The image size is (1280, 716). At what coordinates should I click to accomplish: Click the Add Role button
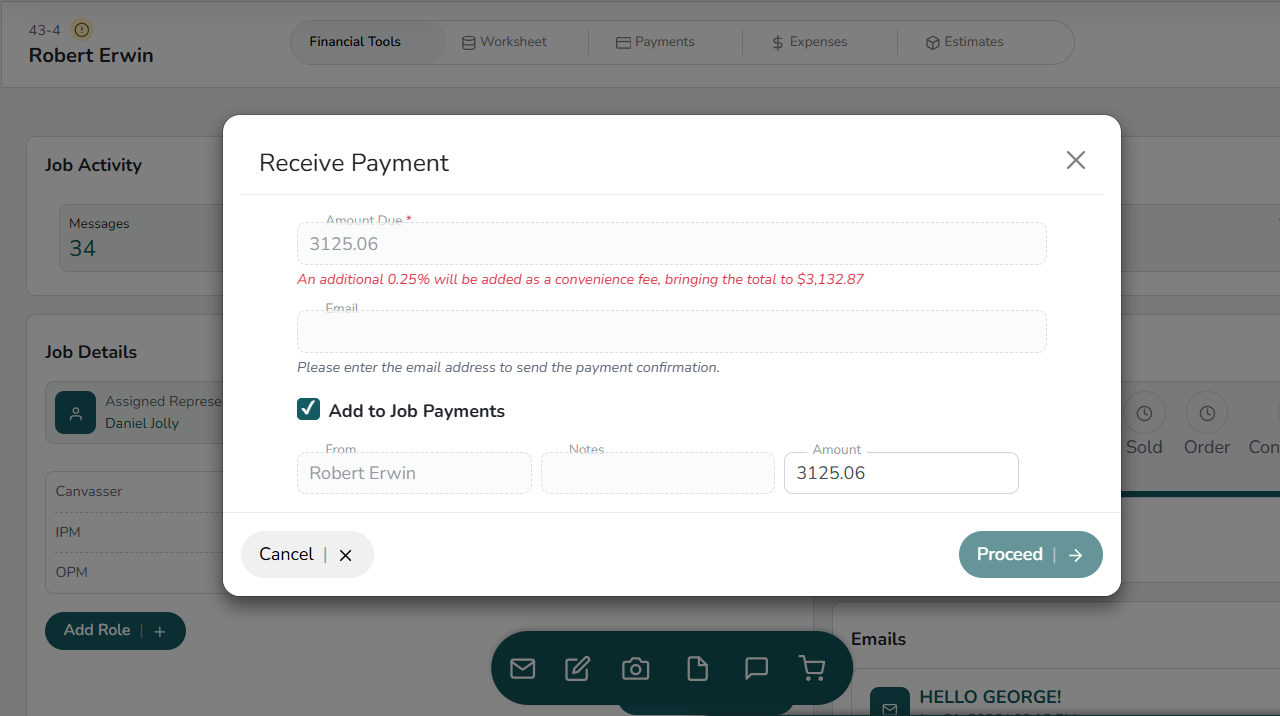pos(115,631)
